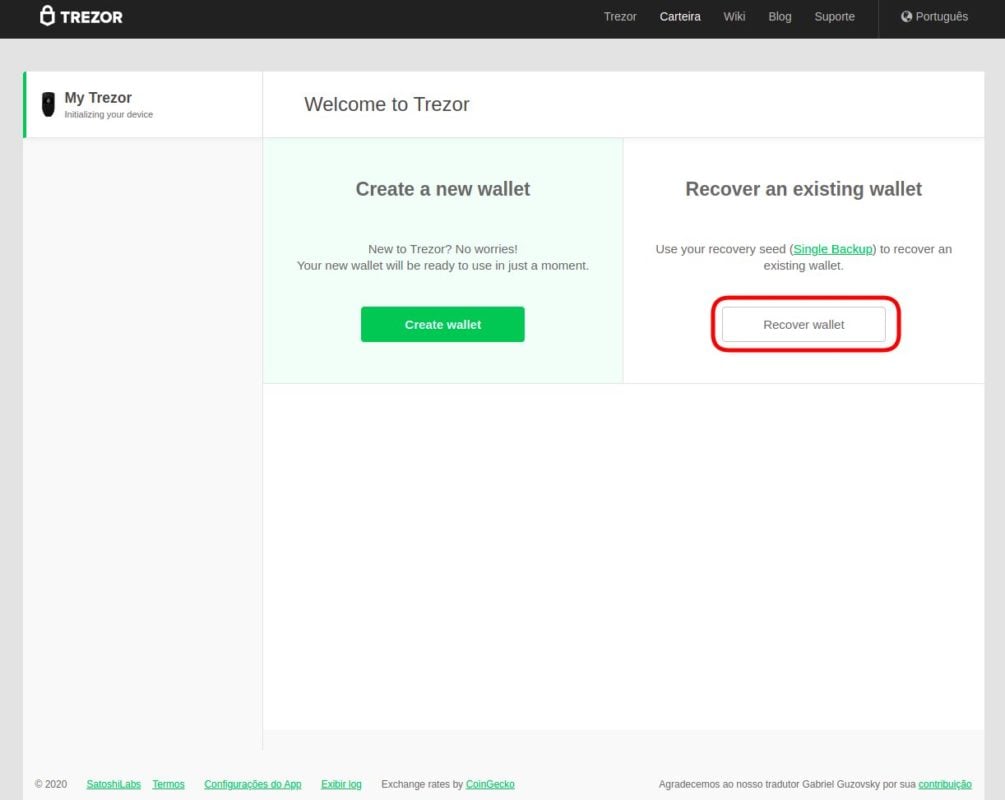Open Suporte in the header
Viewport: 1005px width, 800px height.
(x=835, y=17)
